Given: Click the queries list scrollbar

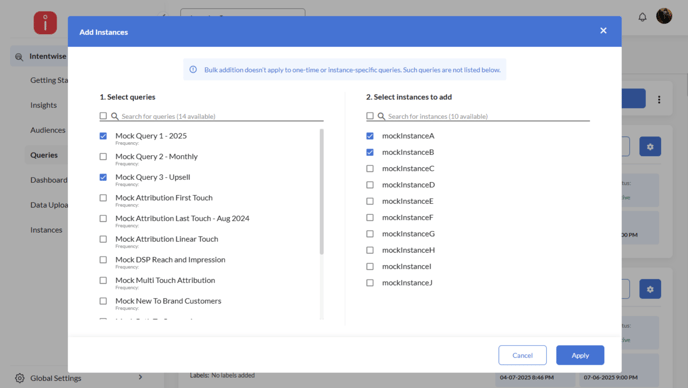Looking at the screenshot, I should [x=322, y=191].
